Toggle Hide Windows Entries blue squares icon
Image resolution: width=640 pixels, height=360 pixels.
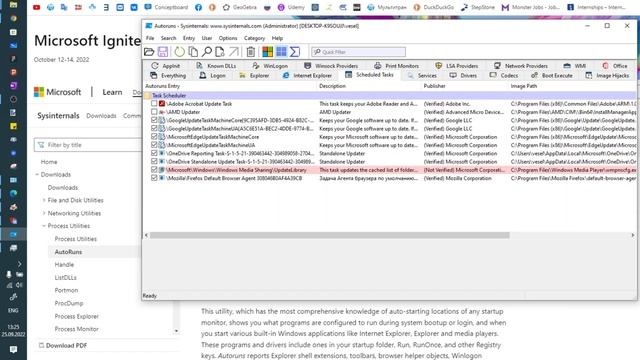tap(281, 52)
